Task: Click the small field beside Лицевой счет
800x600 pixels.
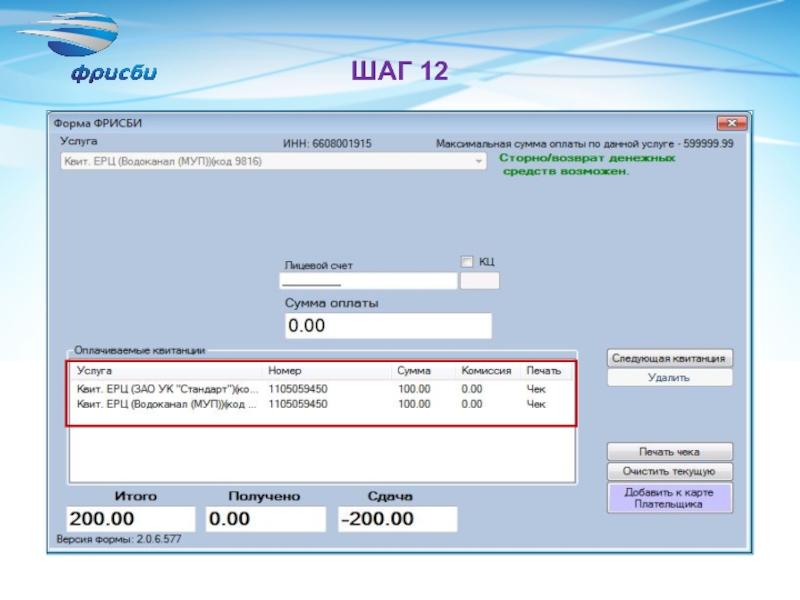Action: 480,281
